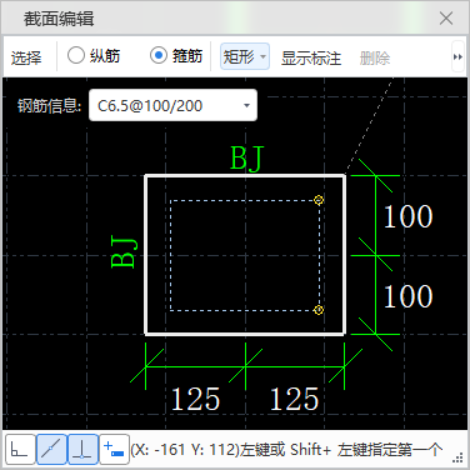Click the 选择 button in toolbar

[x=26, y=58]
